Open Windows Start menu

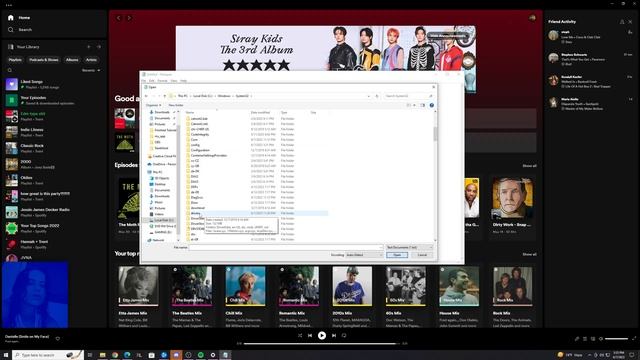coord(6,355)
